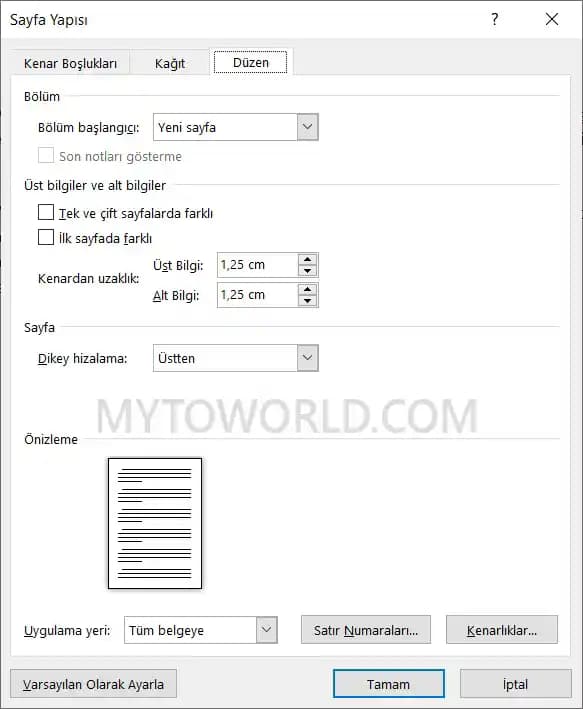
Task: Confirm with the Tamam button
Action: tap(389, 684)
